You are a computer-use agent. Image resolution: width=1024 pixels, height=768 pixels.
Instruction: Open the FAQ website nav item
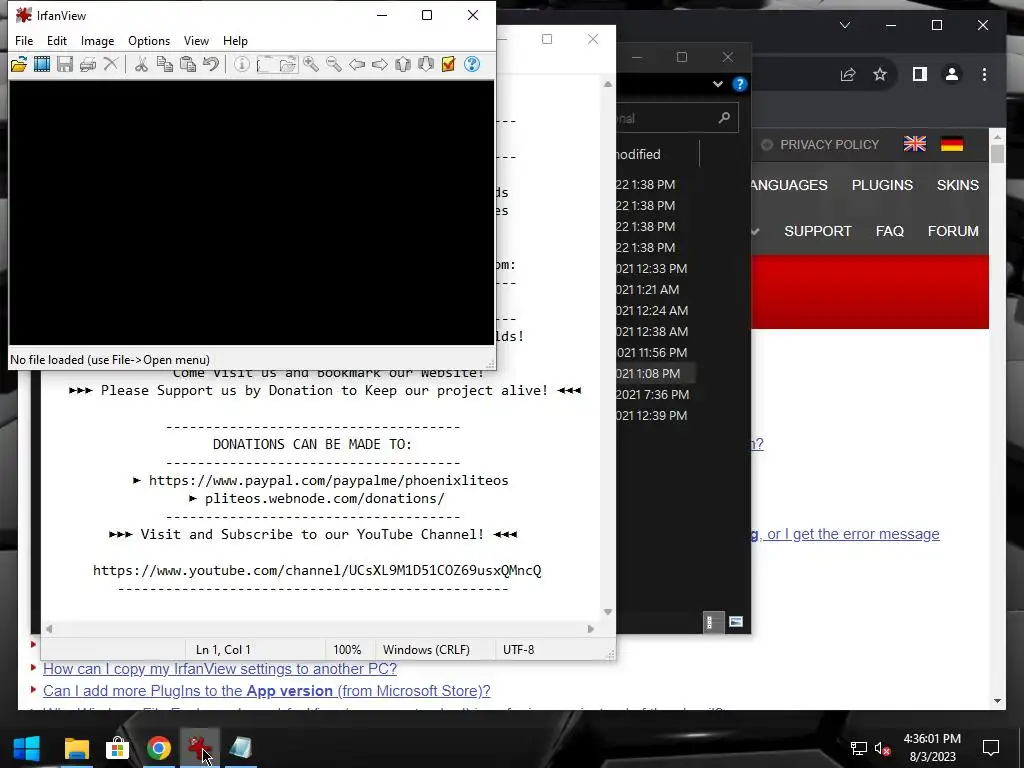tap(889, 231)
